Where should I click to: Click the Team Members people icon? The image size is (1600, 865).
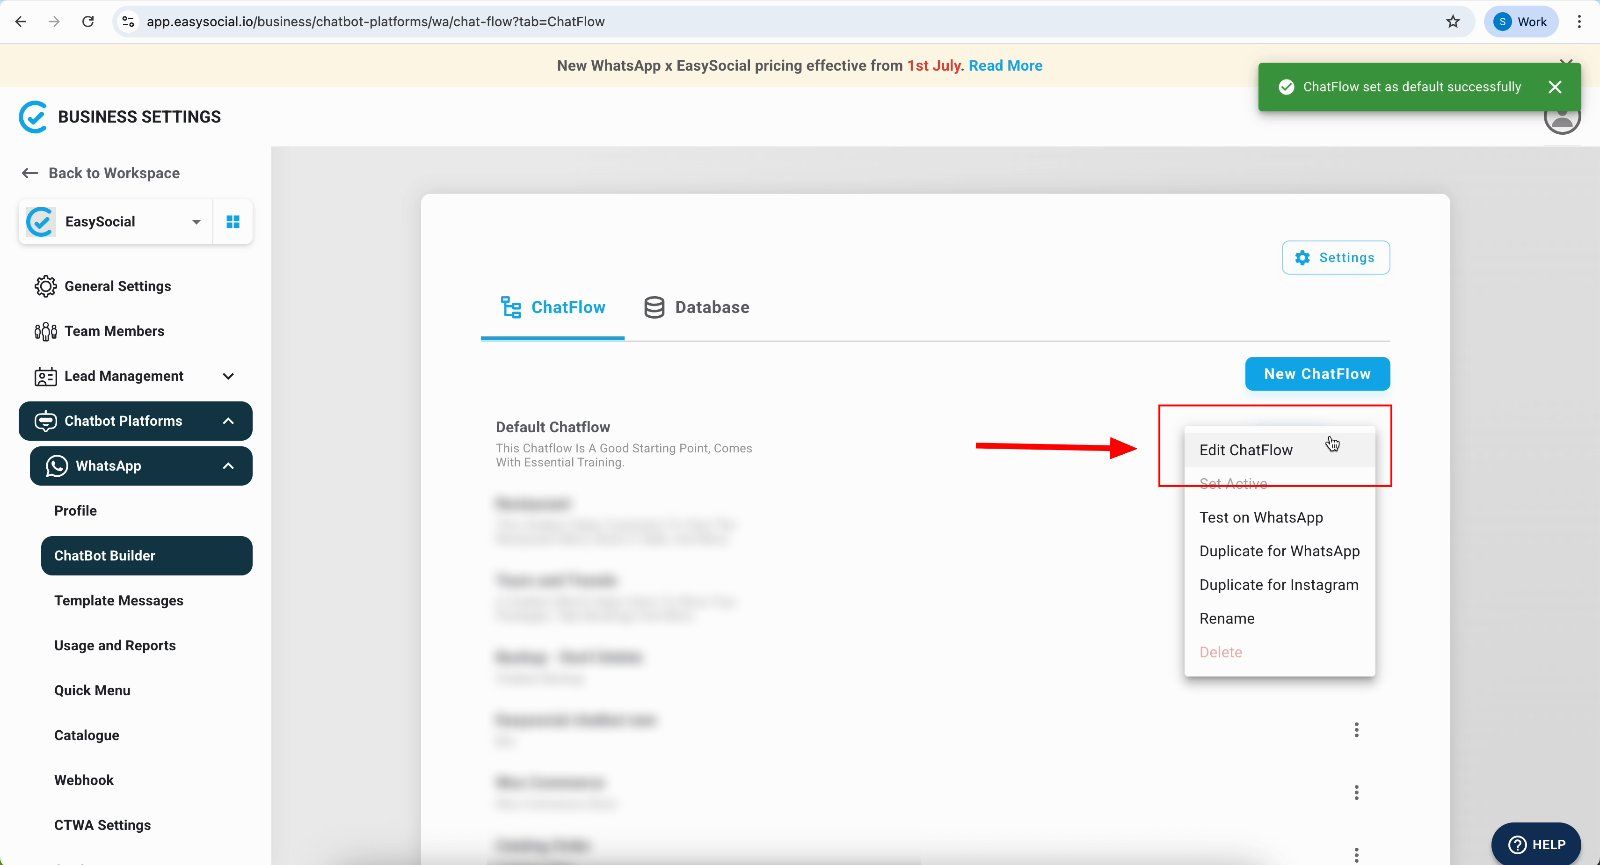(x=46, y=331)
